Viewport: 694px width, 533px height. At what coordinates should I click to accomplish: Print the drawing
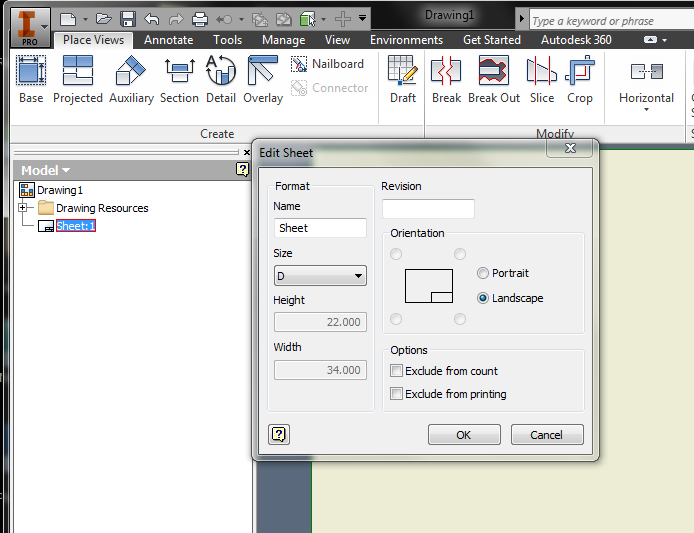[200, 19]
